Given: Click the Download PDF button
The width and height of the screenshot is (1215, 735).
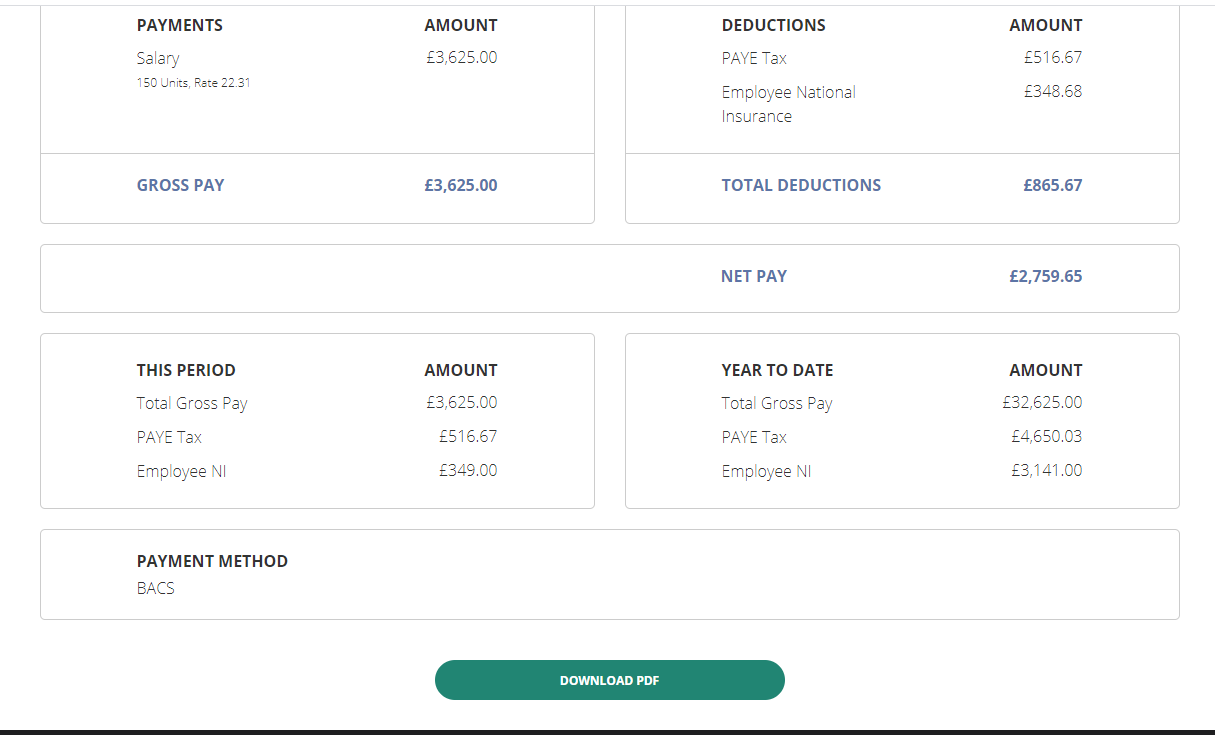Looking at the screenshot, I should (609, 680).
